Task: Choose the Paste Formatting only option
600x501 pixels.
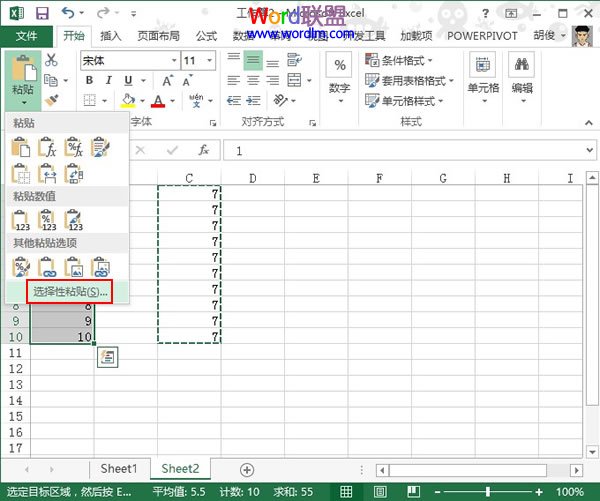Action: pyautogui.click(x=20, y=267)
